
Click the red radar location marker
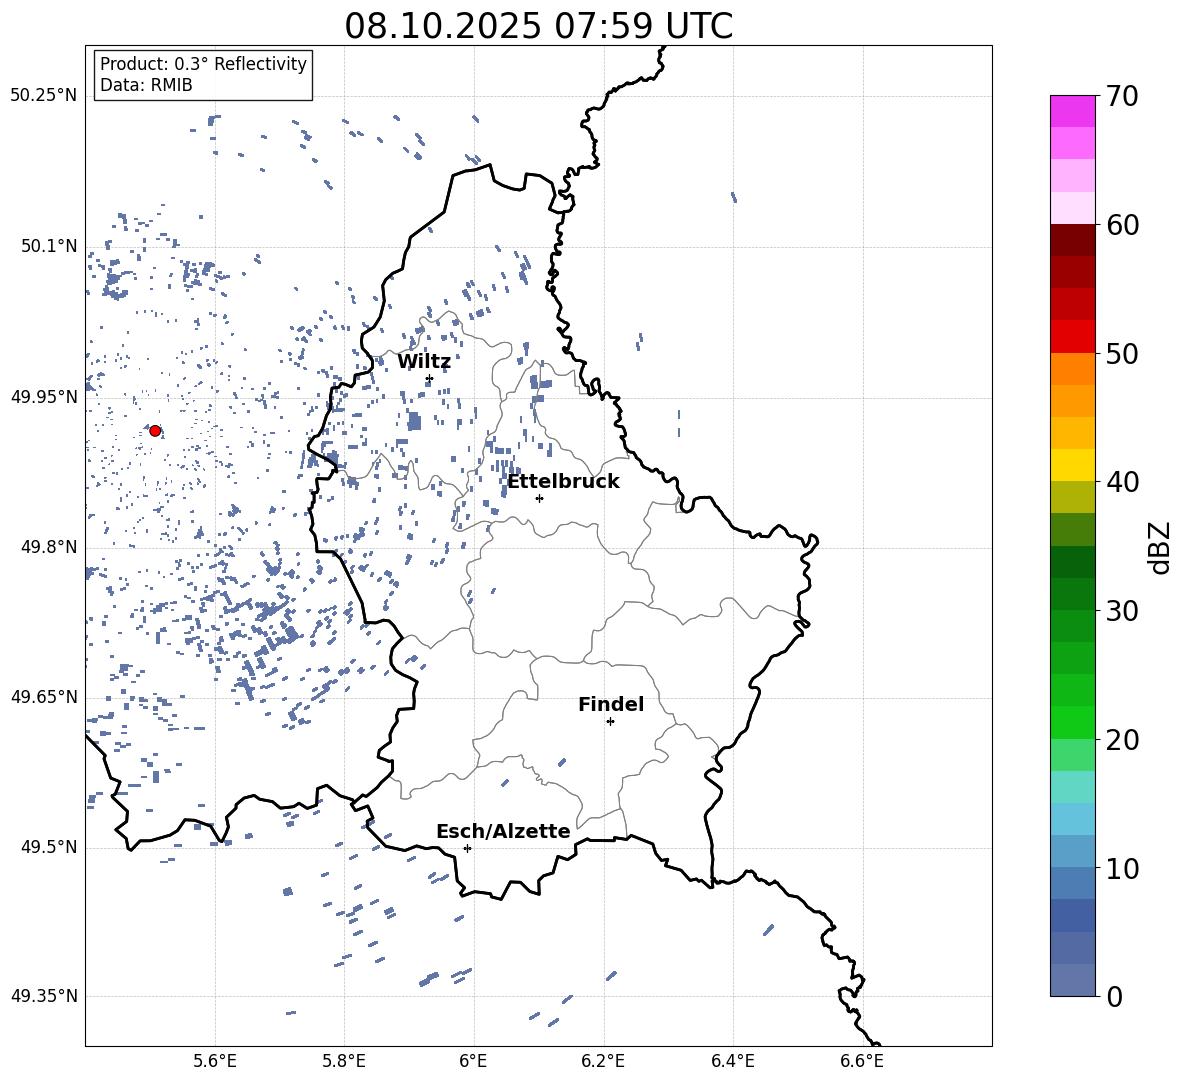pos(155,431)
